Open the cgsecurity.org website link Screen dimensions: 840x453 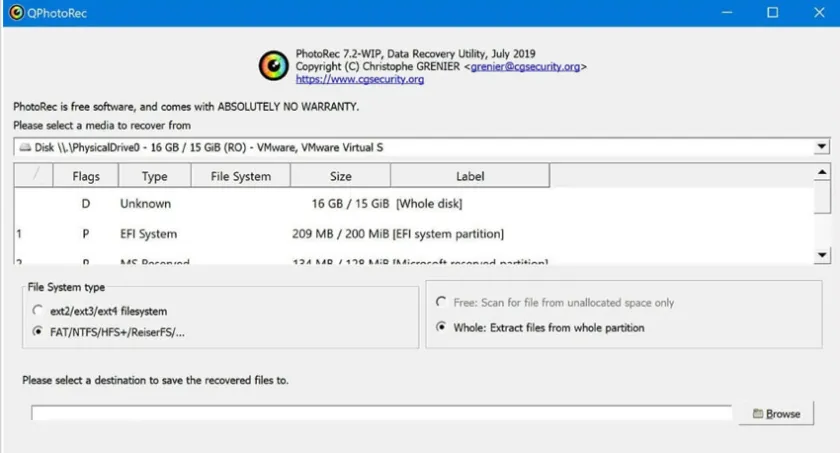pos(359,80)
